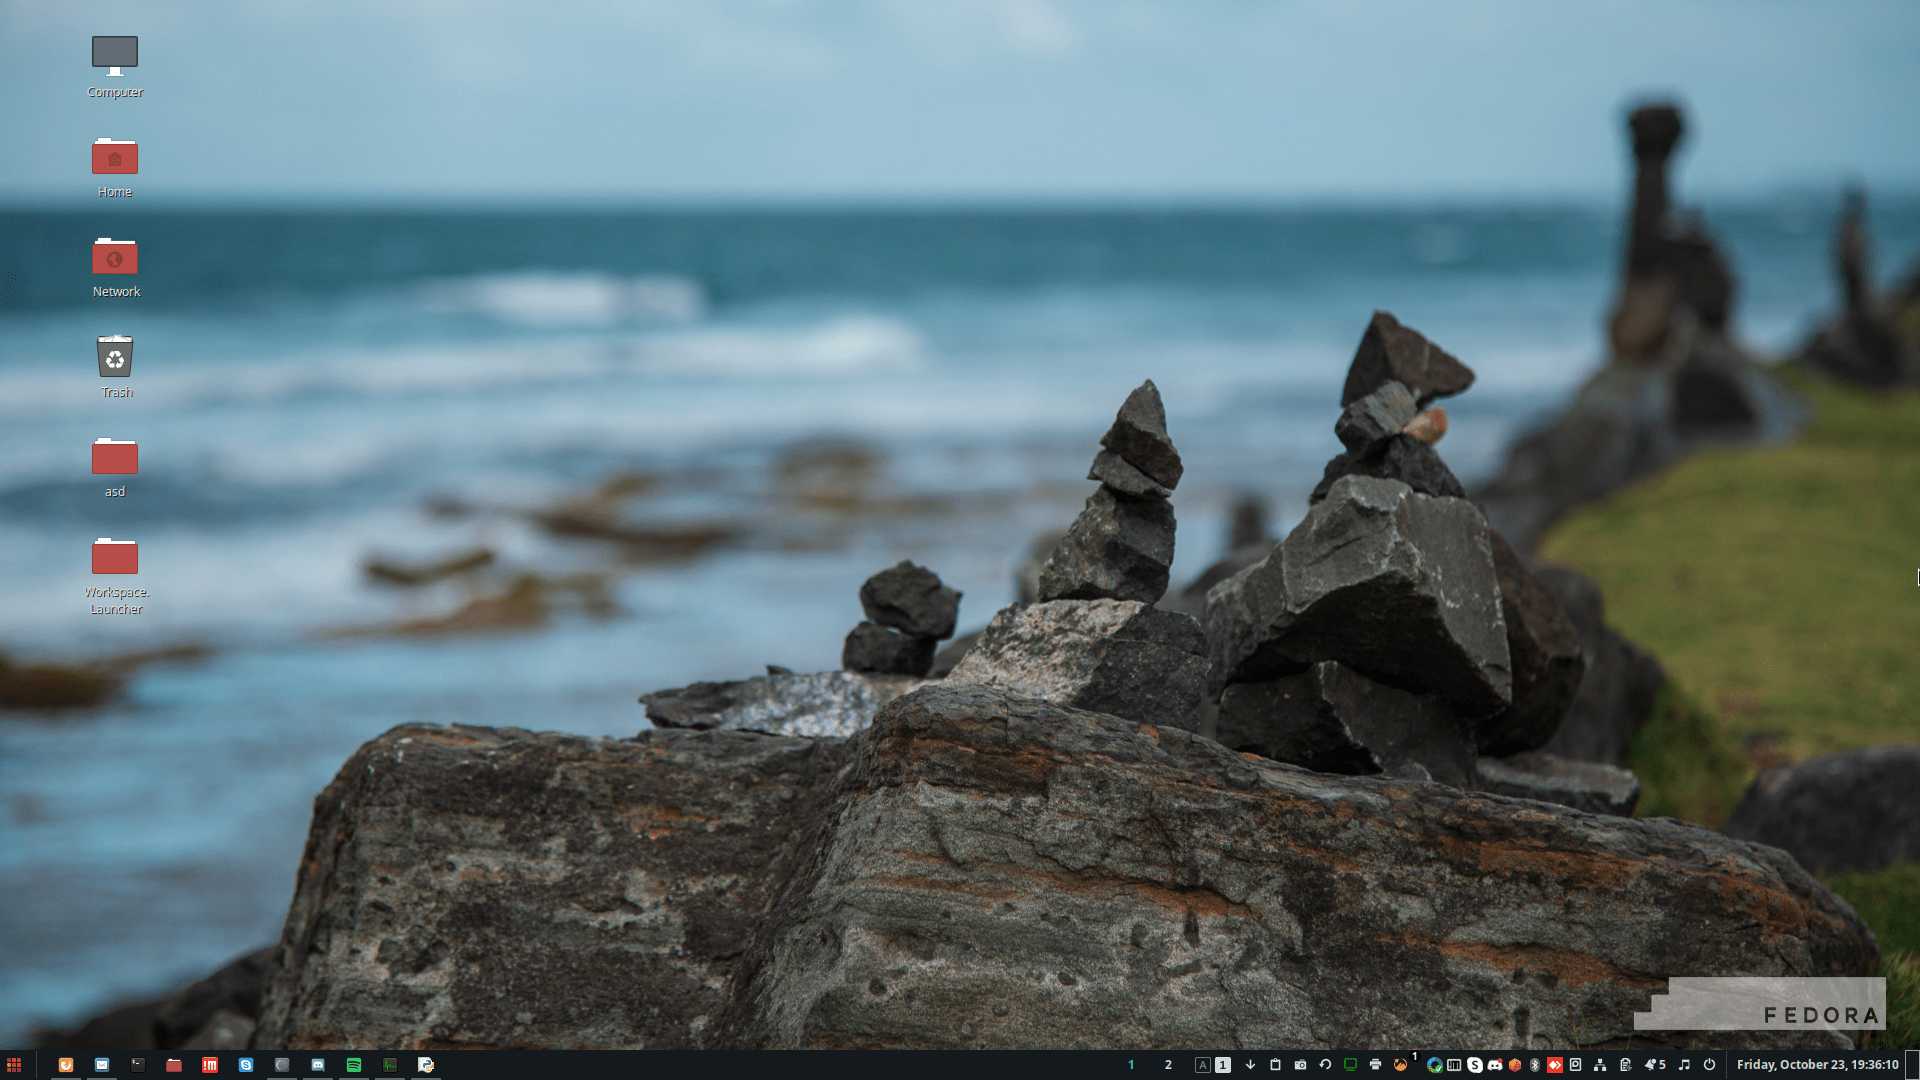Image resolution: width=1920 pixels, height=1080 pixels.
Task: Open the terminal from the taskbar
Action: click(x=137, y=1065)
